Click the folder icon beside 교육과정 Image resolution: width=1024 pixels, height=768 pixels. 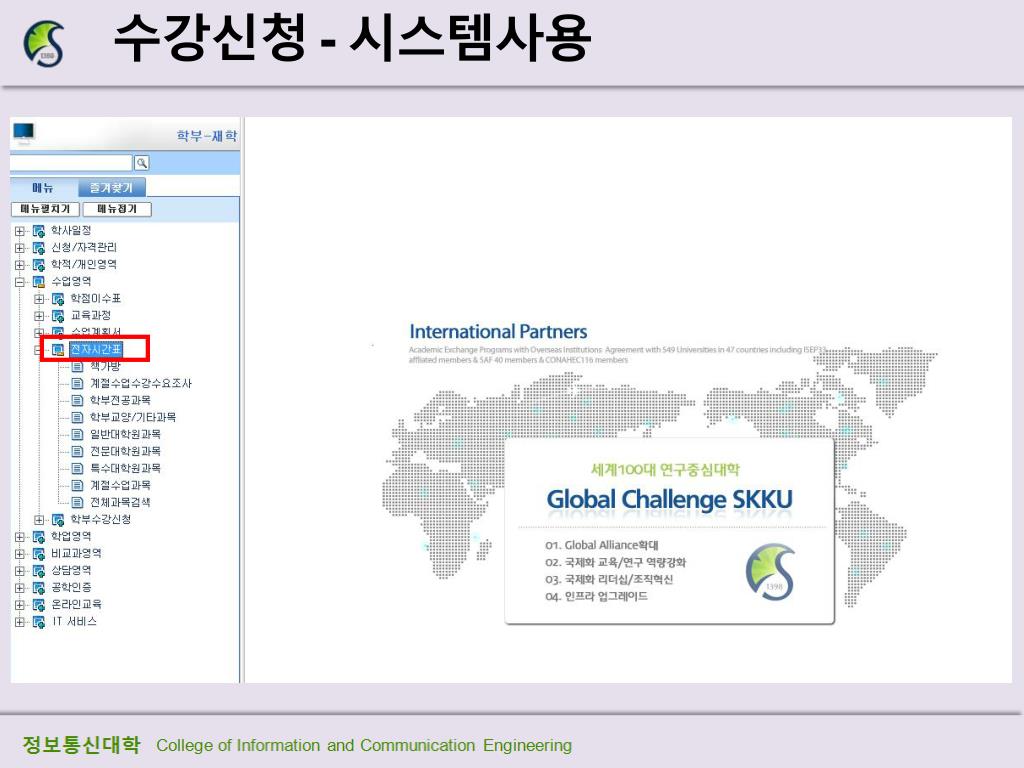58,315
